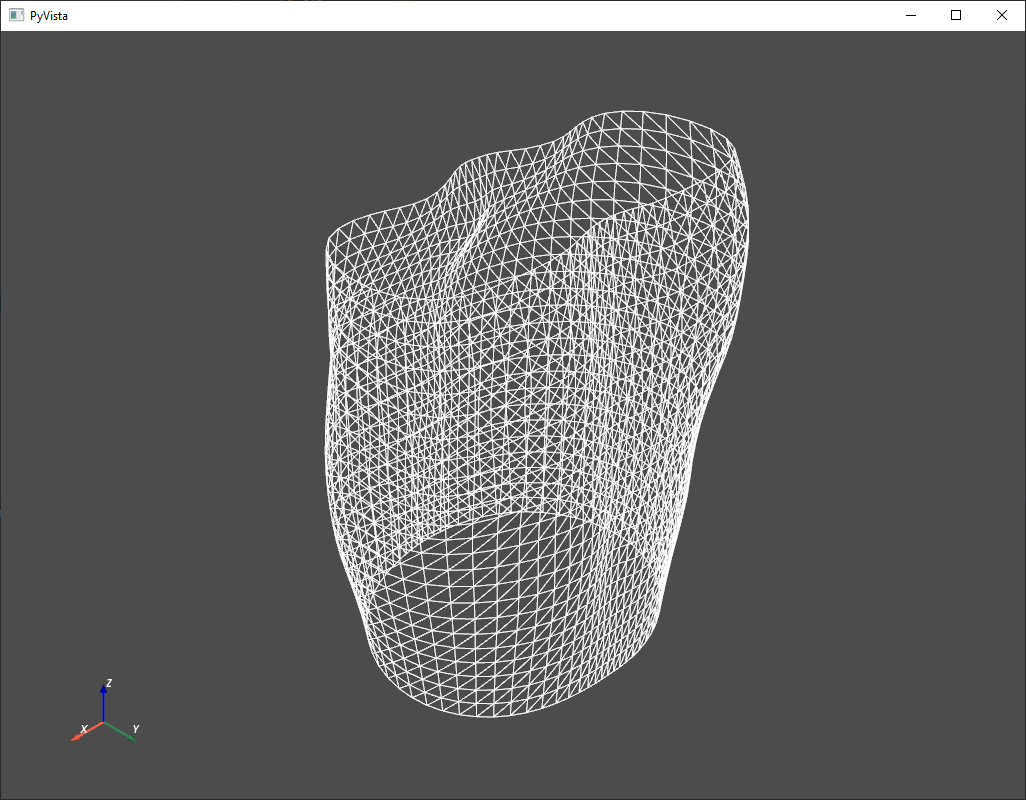This screenshot has width=1026, height=800.
Task: Maximize the PyVista window
Action: [956, 15]
